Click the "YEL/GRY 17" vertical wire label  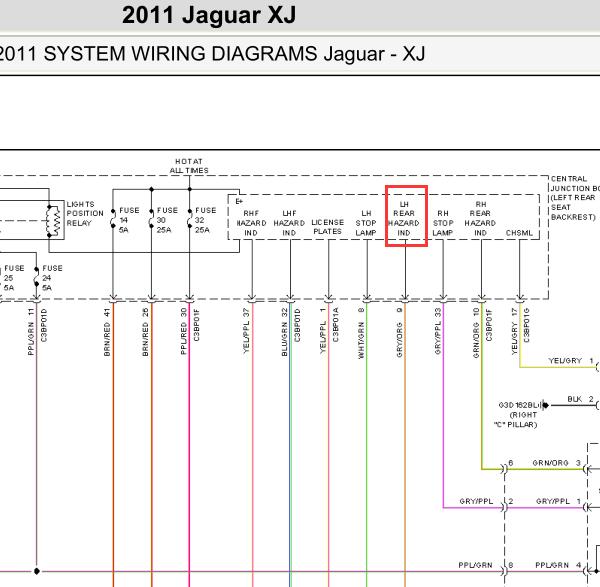[x=515, y=331]
